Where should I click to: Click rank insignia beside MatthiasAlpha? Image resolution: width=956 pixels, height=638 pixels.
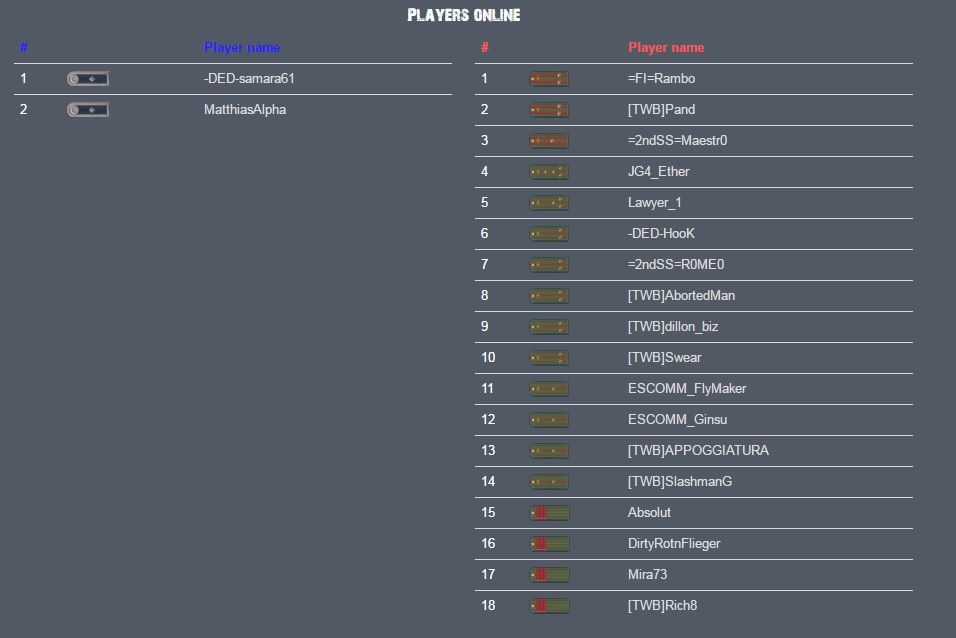tap(88, 110)
